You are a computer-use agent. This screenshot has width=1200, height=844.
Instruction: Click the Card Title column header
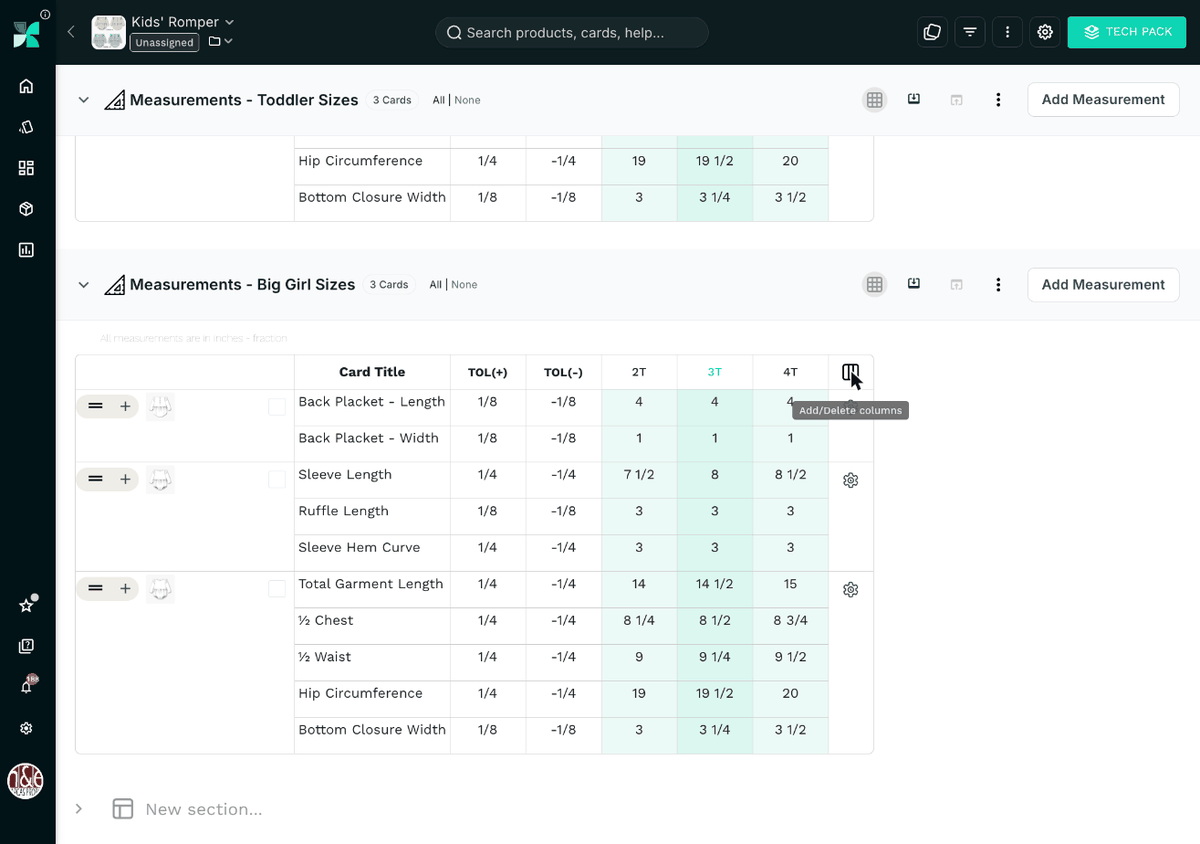pos(372,372)
